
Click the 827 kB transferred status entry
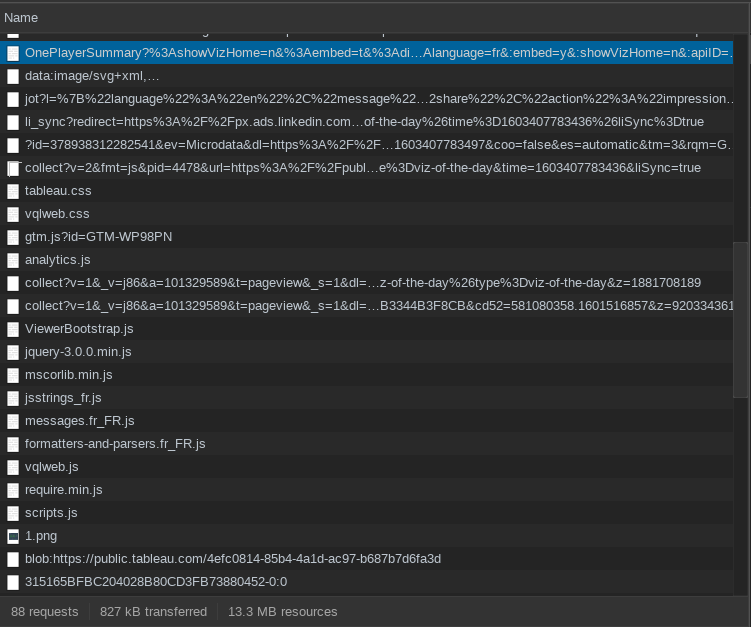click(153, 612)
